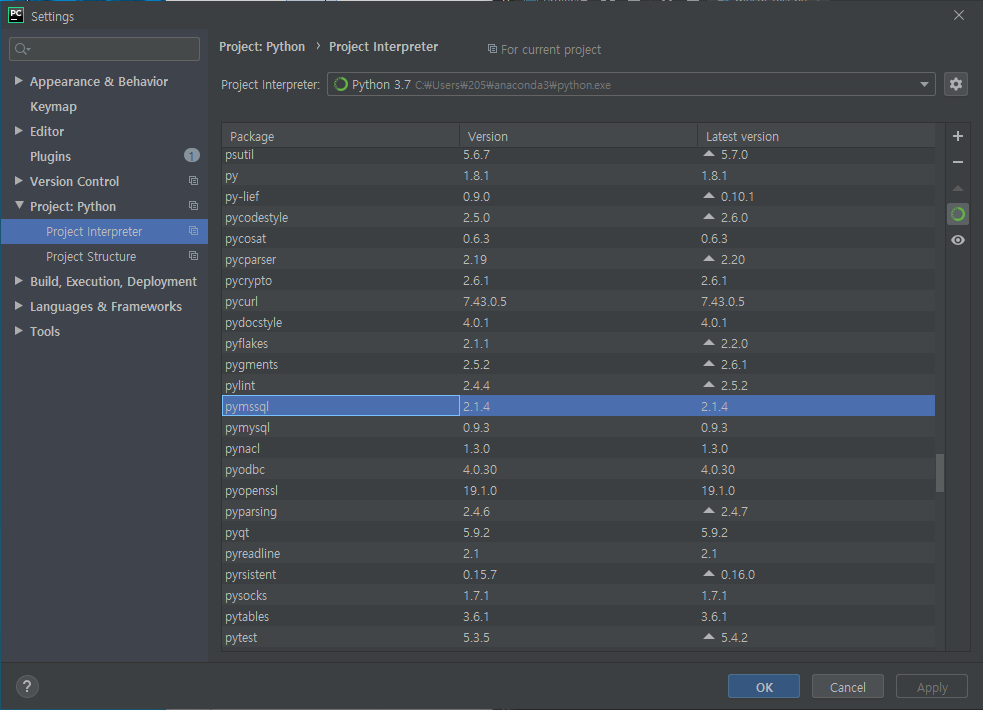Expand Build, Execution, Deployment section
The width and height of the screenshot is (983, 710).
click(x=18, y=281)
